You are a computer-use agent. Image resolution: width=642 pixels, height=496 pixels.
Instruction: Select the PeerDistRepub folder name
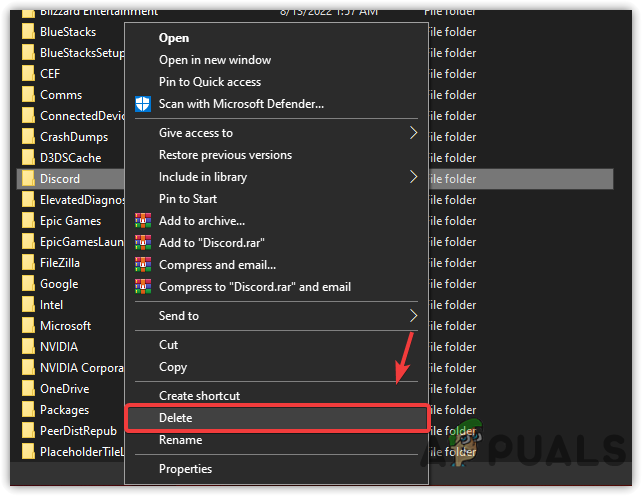click(78, 431)
